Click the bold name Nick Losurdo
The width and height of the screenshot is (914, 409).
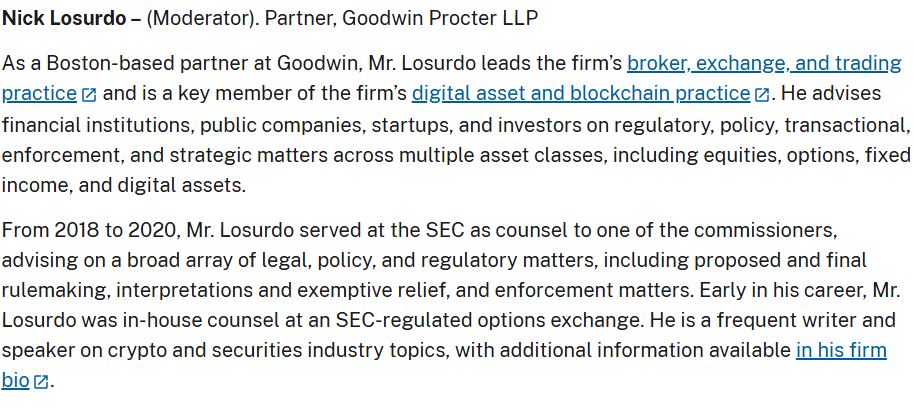tap(65, 19)
